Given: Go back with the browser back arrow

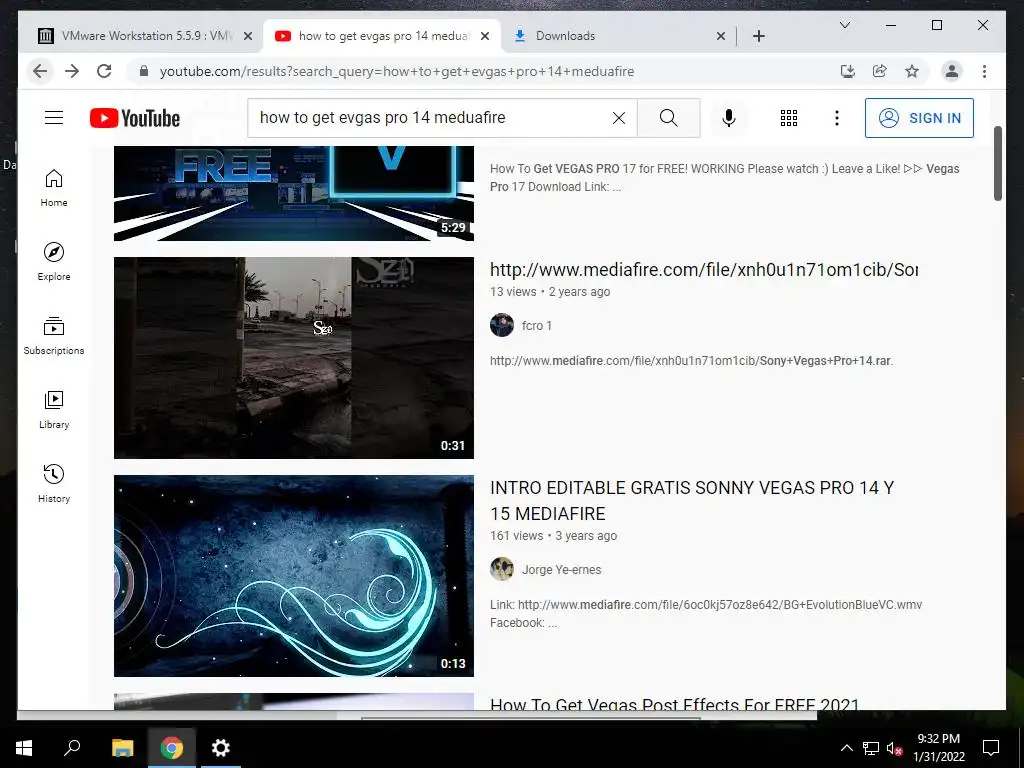Looking at the screenshot, I should tap(40, 71).
